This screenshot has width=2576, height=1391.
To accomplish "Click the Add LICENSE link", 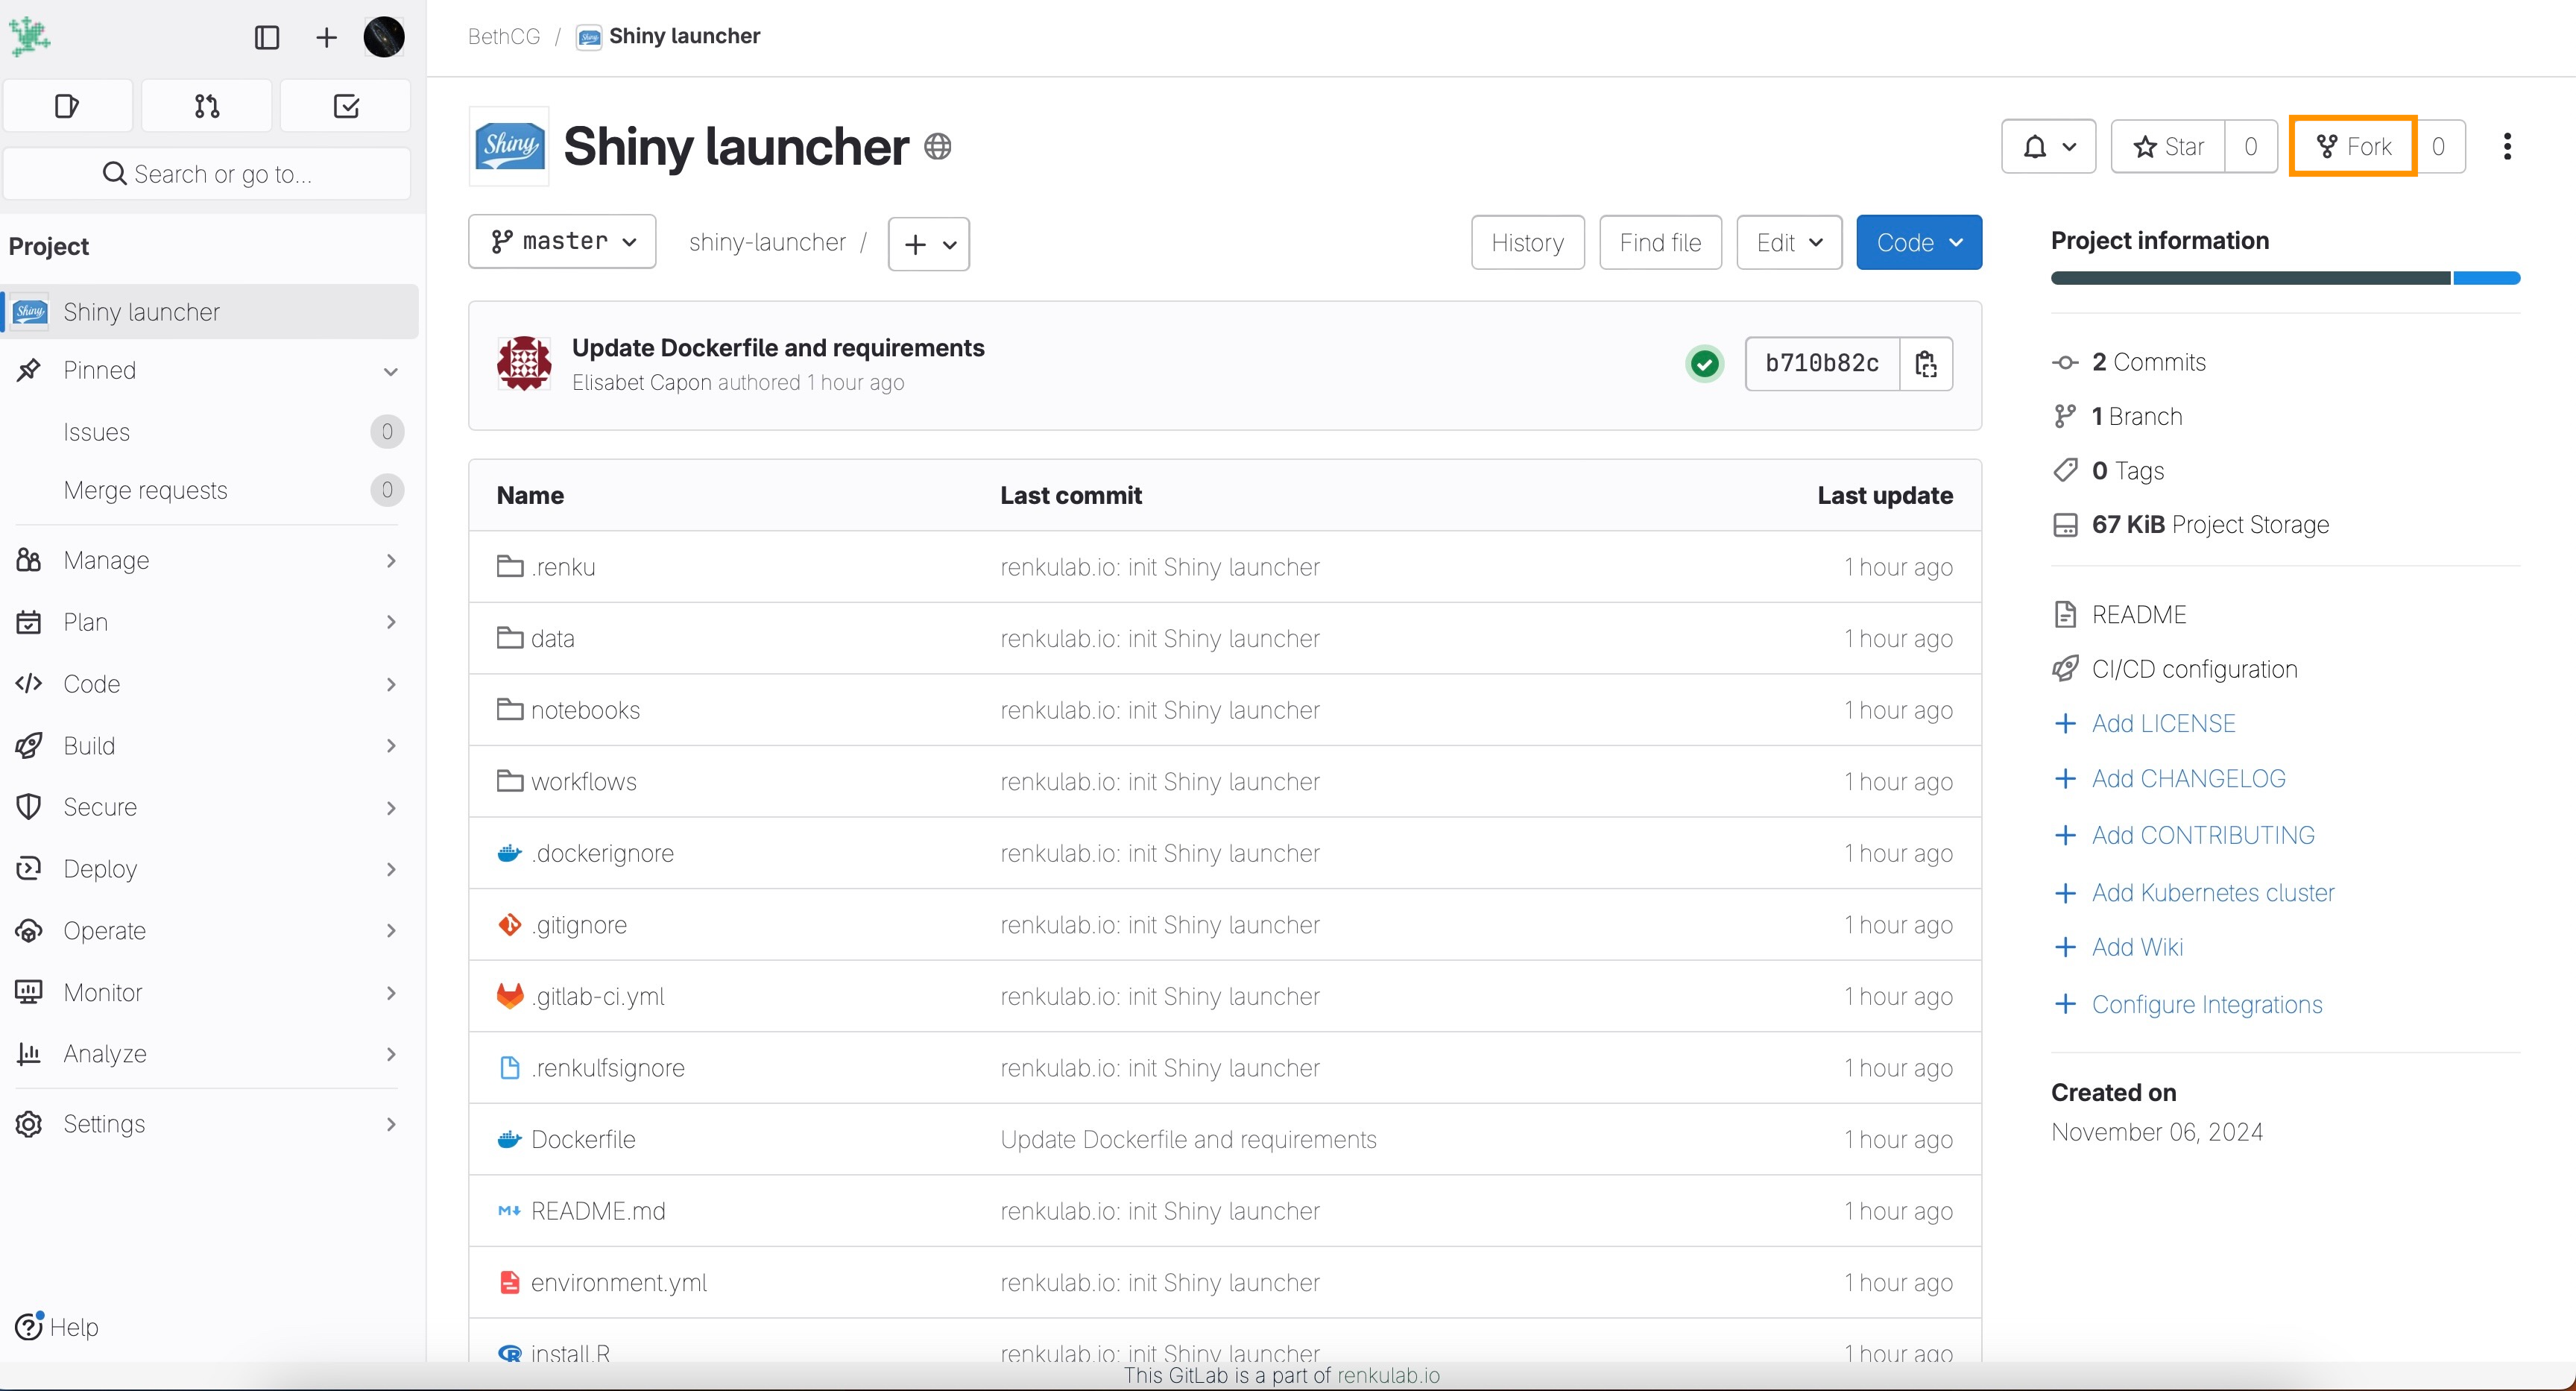I will click(x=2163, y=724).
